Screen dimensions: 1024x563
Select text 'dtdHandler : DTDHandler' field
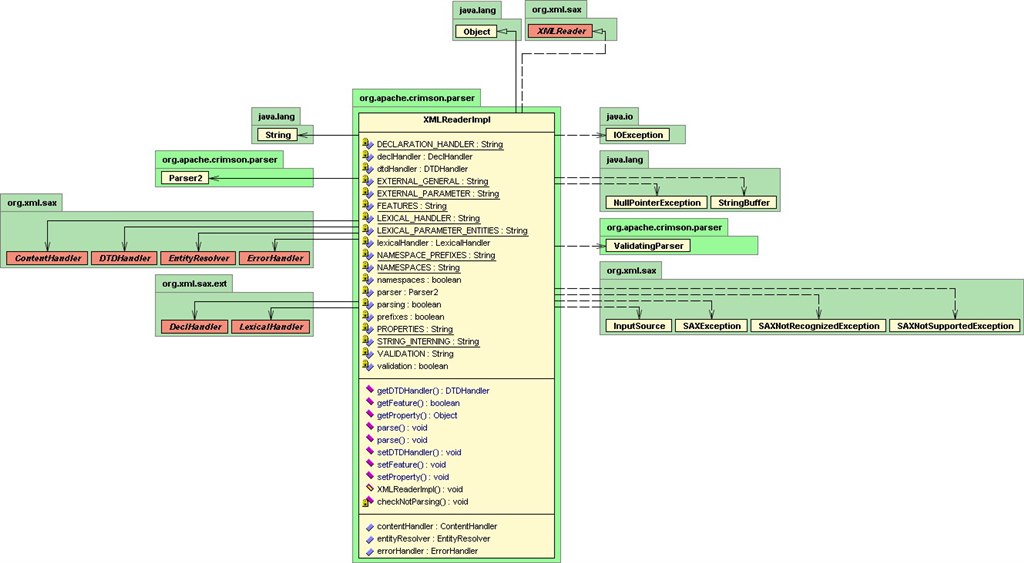(x=422, y=169)
